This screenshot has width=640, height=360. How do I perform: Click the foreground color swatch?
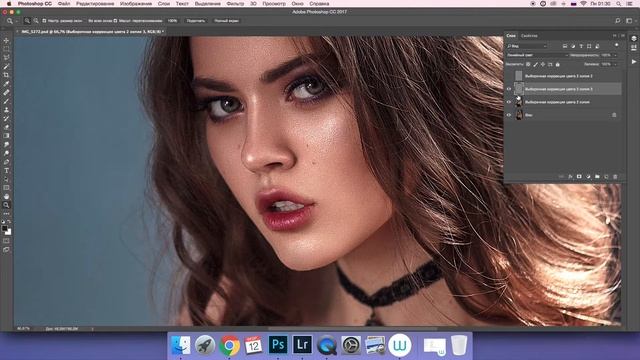tap(4, 229)
